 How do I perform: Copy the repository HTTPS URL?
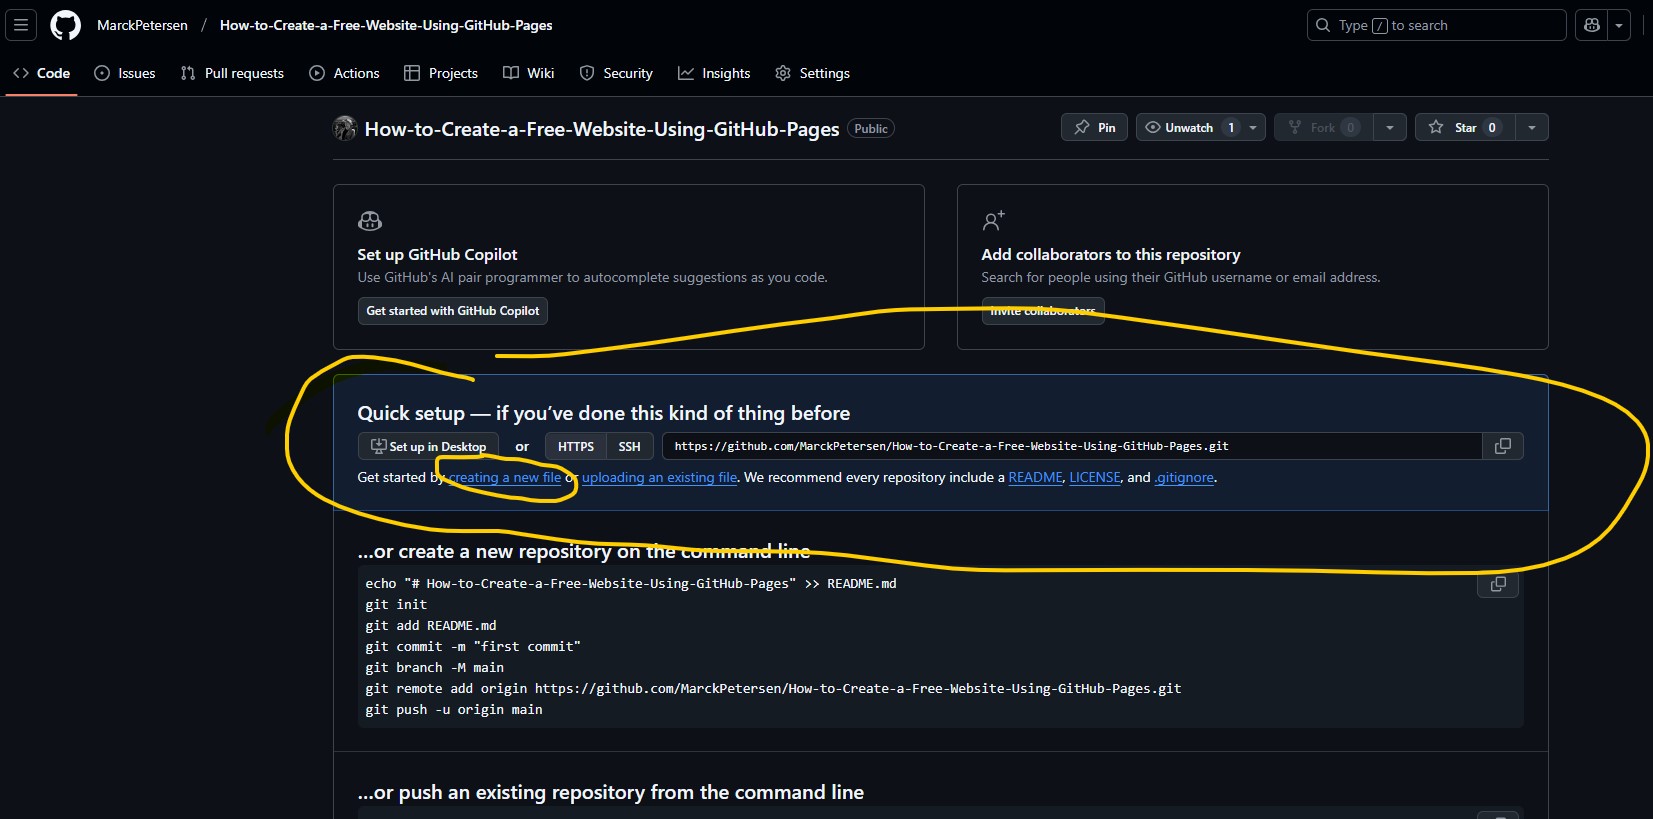1502,446
